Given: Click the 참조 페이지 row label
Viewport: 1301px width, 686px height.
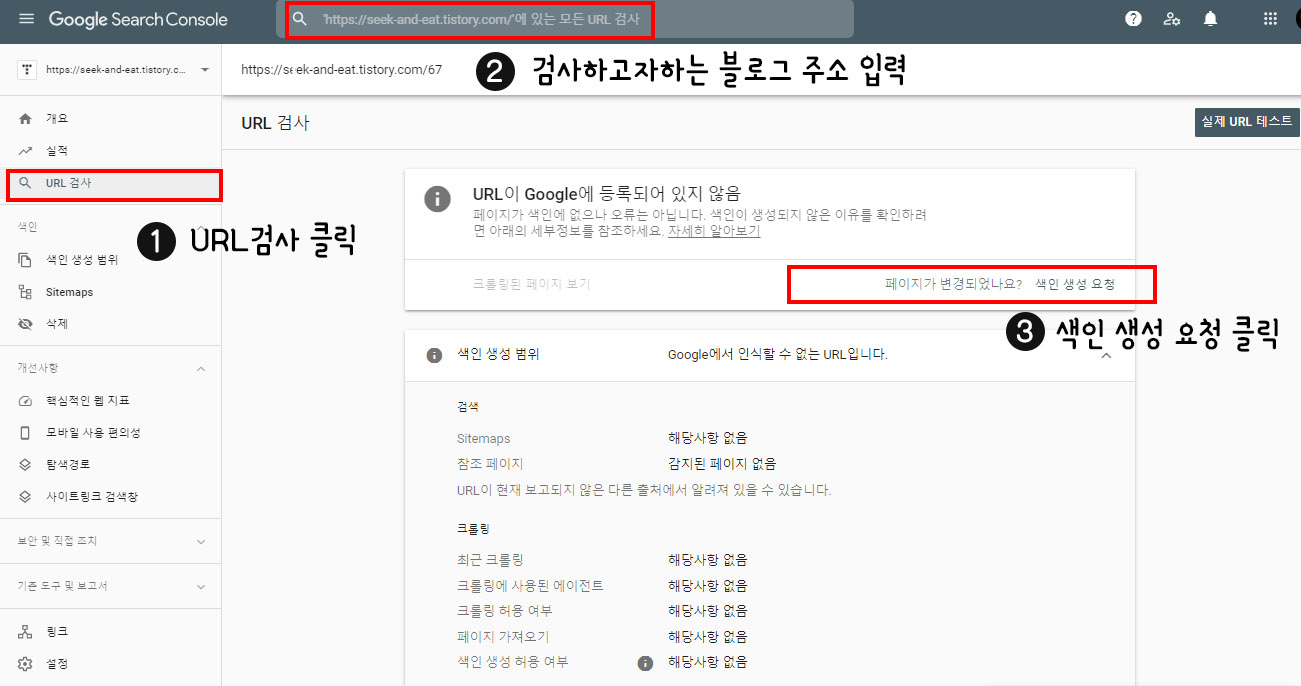Looking at the screenshot, I should pos(490,464).
